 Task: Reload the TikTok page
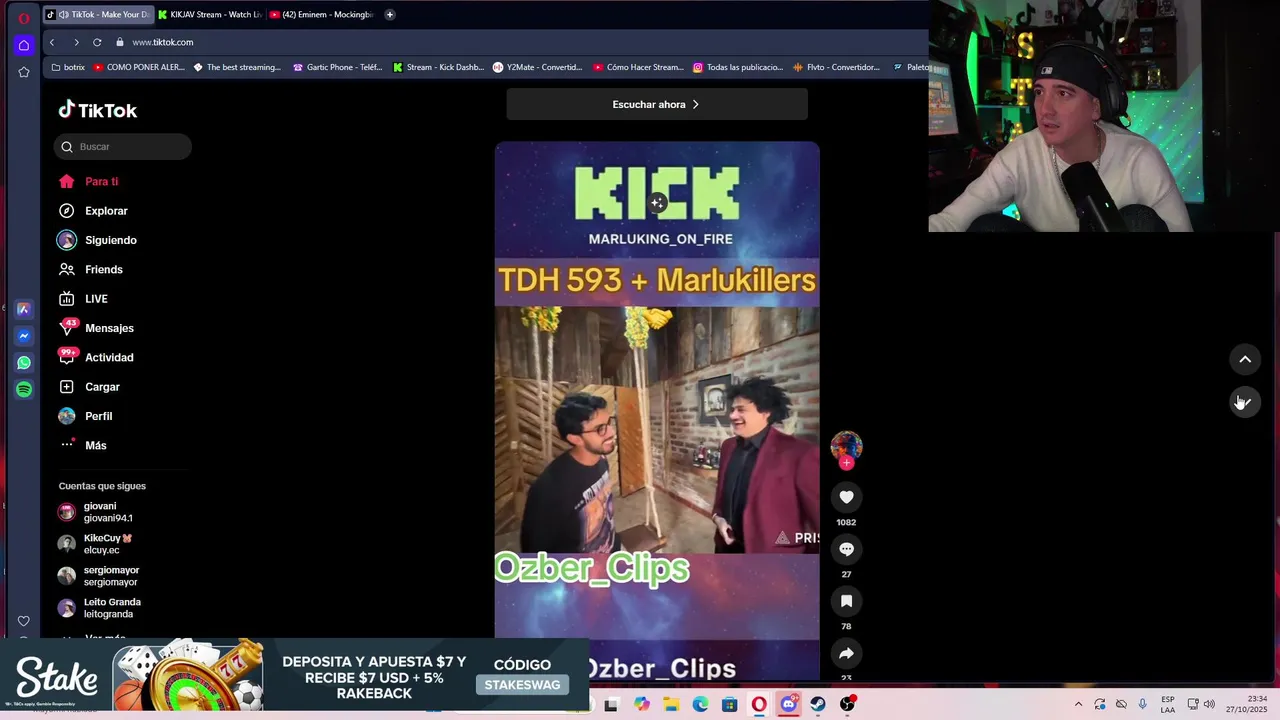click(97, 42)
